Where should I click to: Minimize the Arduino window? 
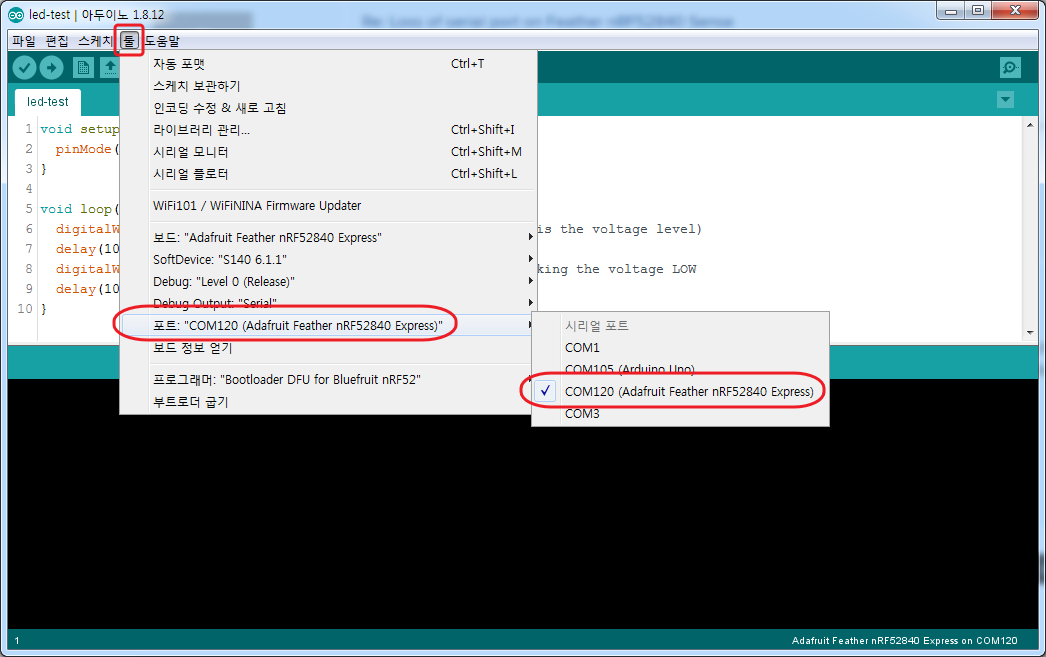(951, 11)
